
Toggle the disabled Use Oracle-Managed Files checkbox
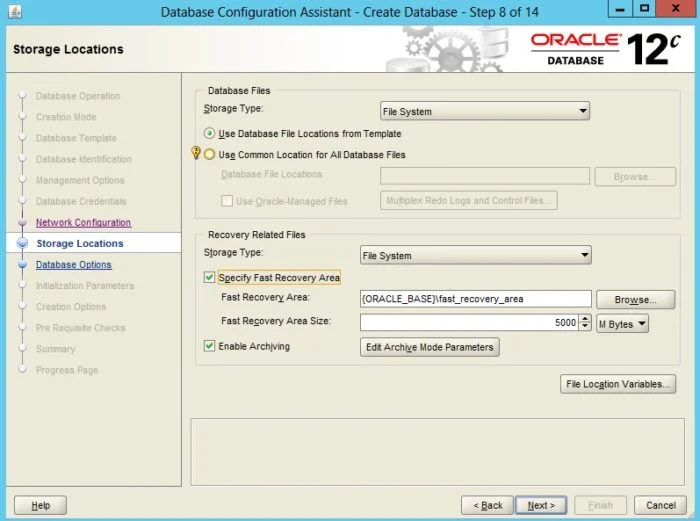coord(227,201)
